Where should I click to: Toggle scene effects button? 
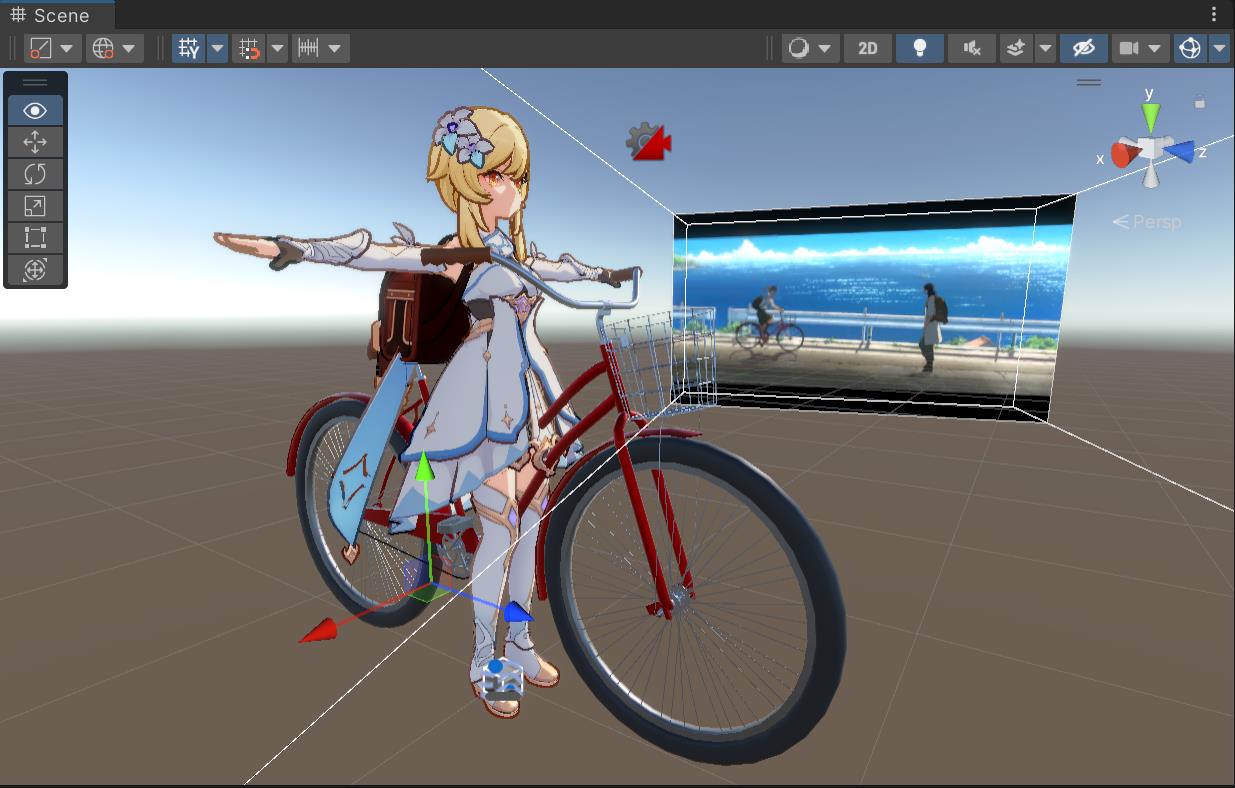pyautogui.click(x=1017, y=48)
